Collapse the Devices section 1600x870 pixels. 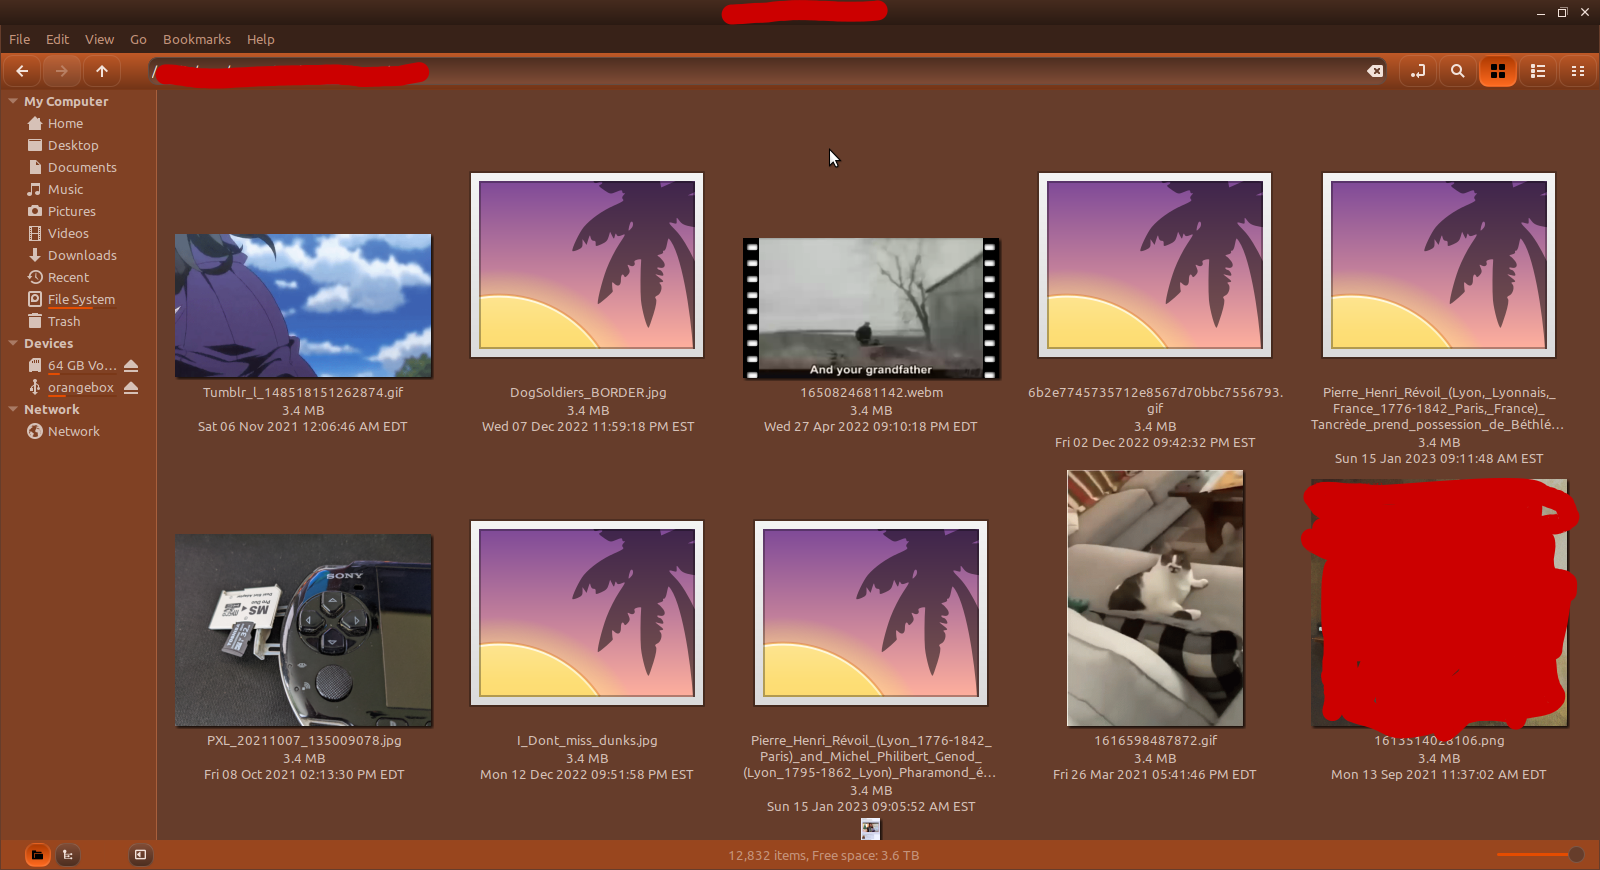coord(13,344)
